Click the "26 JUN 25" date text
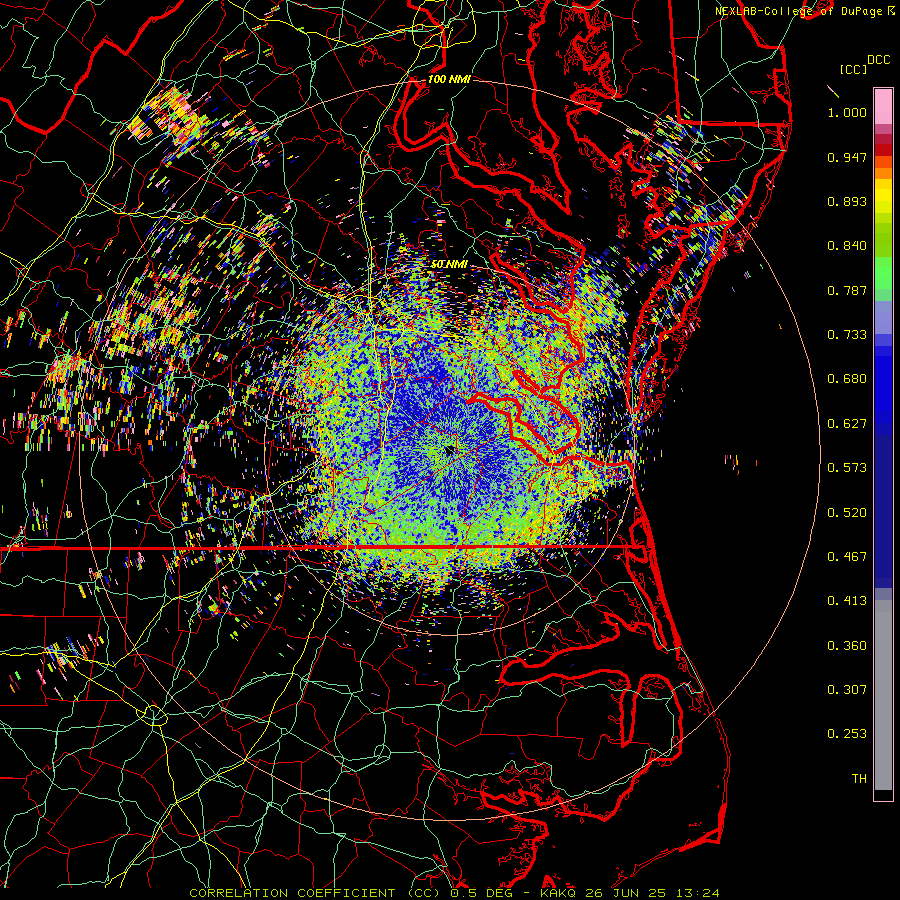The width and height of the screenshot is (900, 900). pos(625,893)
